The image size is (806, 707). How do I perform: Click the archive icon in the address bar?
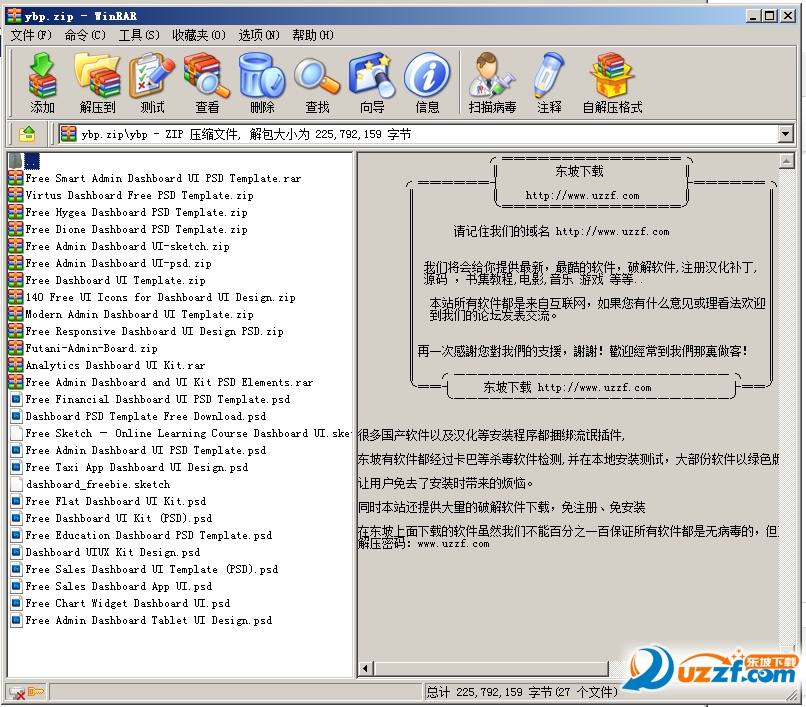(x=68, y=134)
